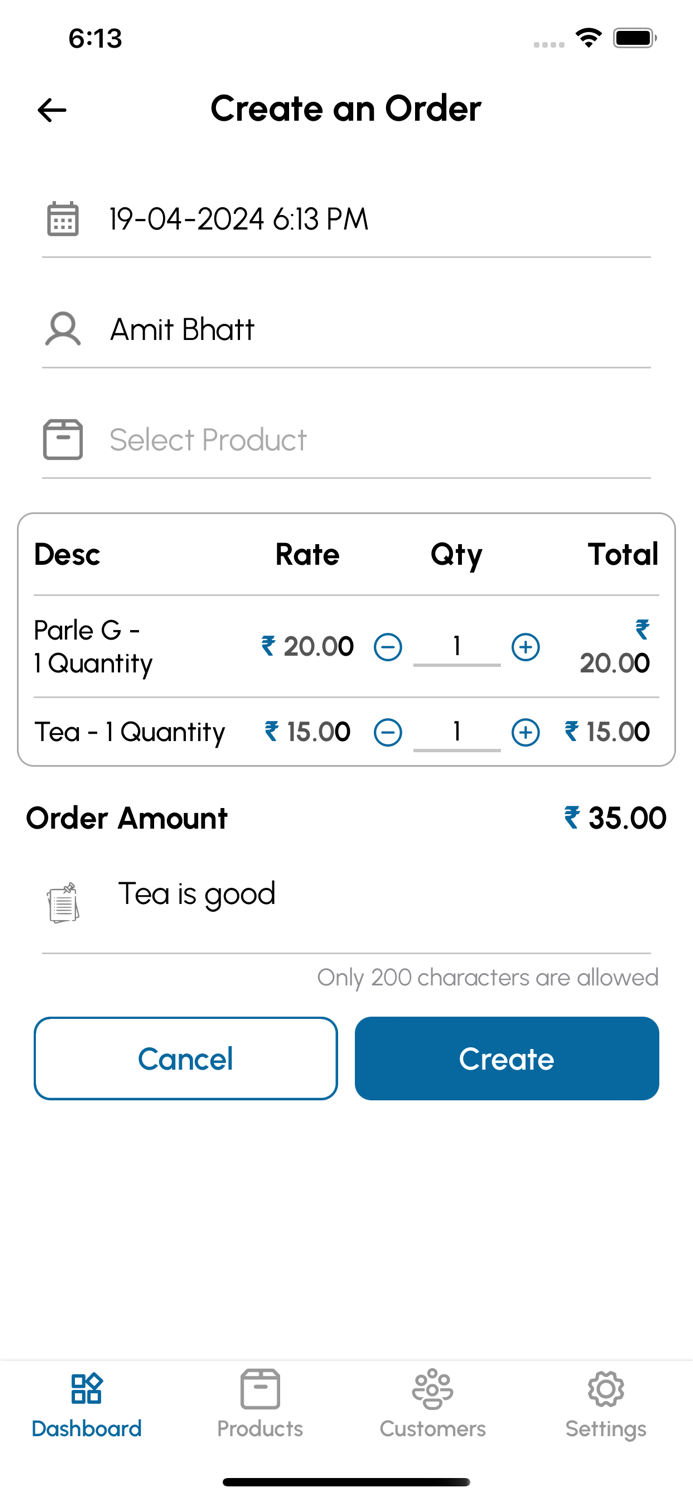Image resolution: width=693 pixels, height=1500 pixels.
Task: Click the product box icon
Action: 63,440
